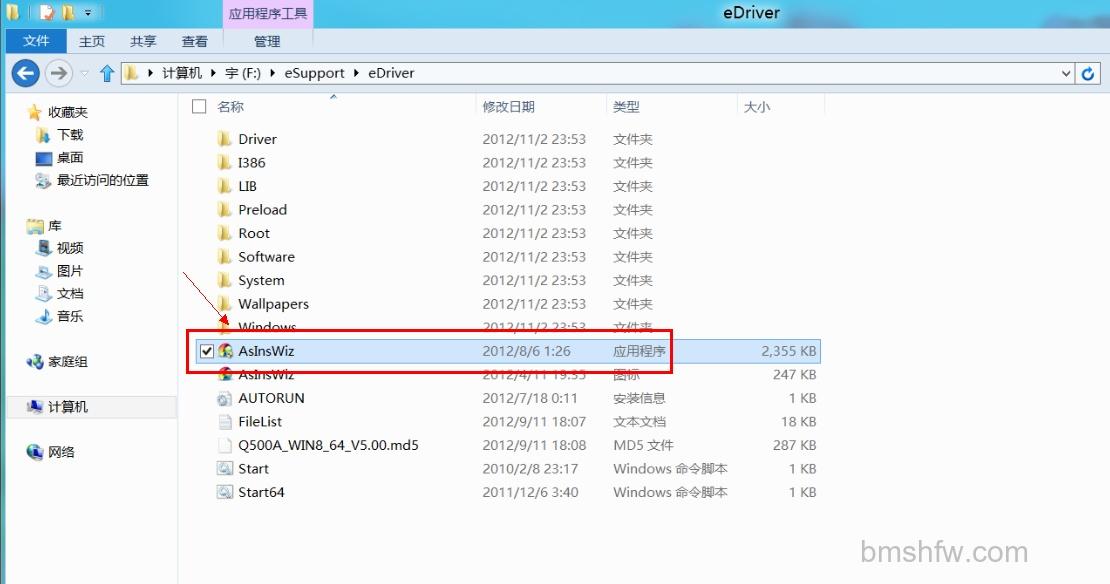Refresh the eDriver folder view

point(1088,73)
